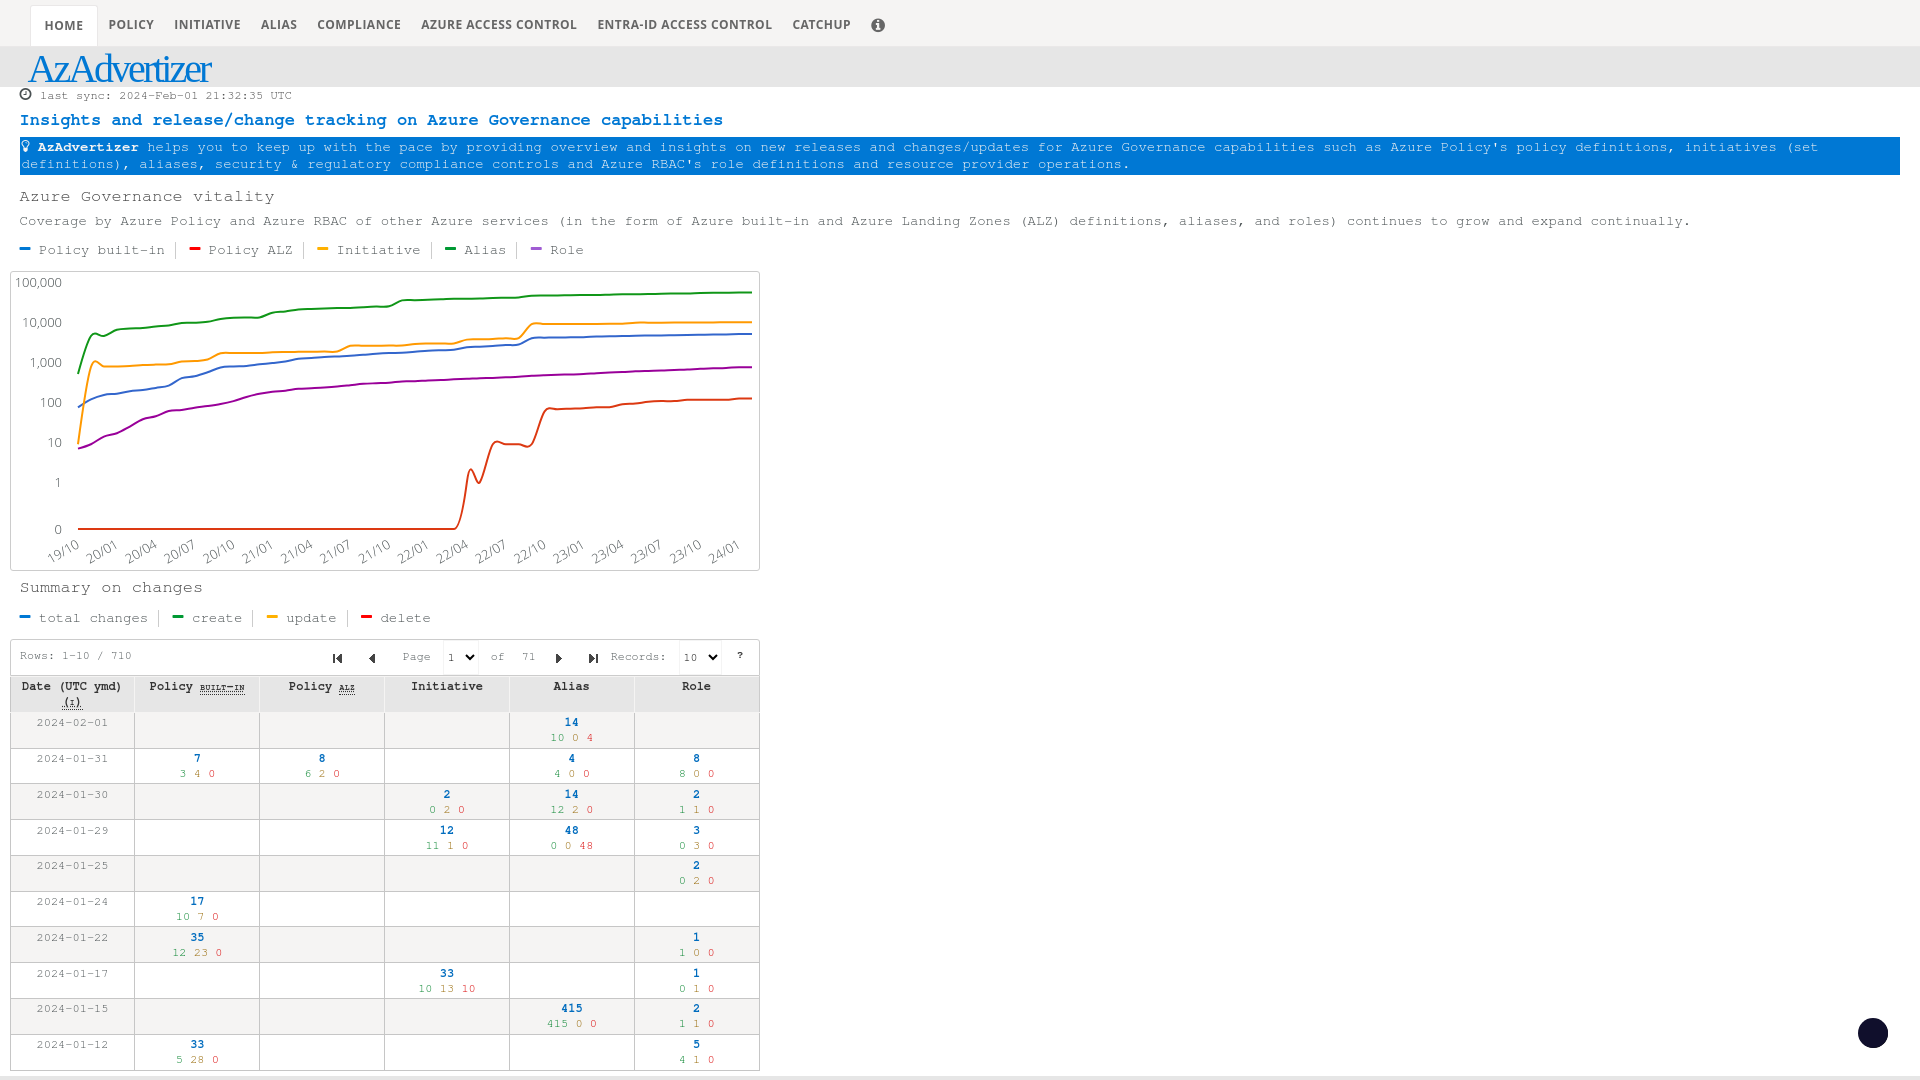Open Role 5 changes on 2024-01-12

coord(697,1044)
